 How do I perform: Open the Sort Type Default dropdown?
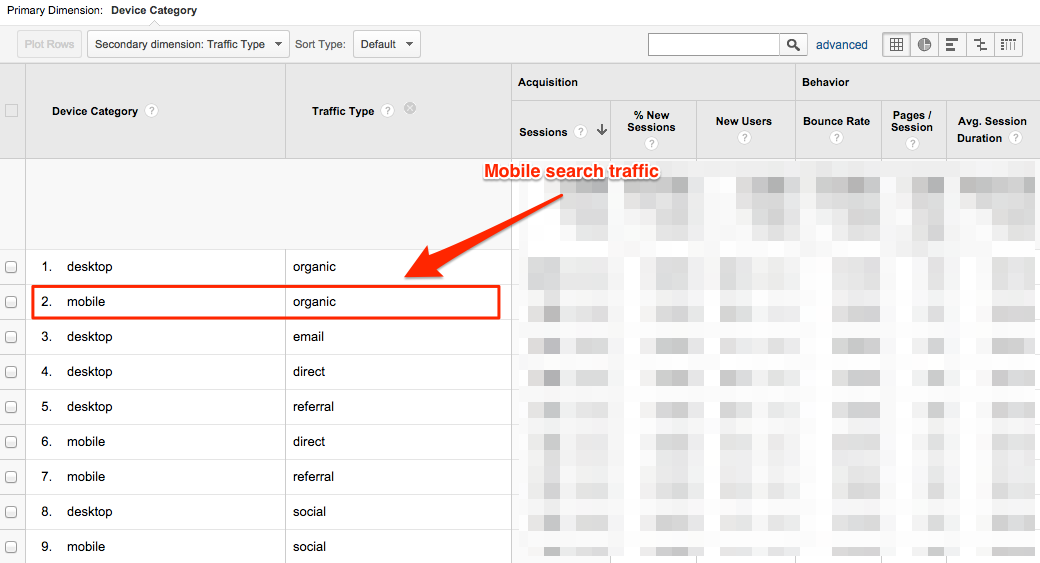point(387,44)
